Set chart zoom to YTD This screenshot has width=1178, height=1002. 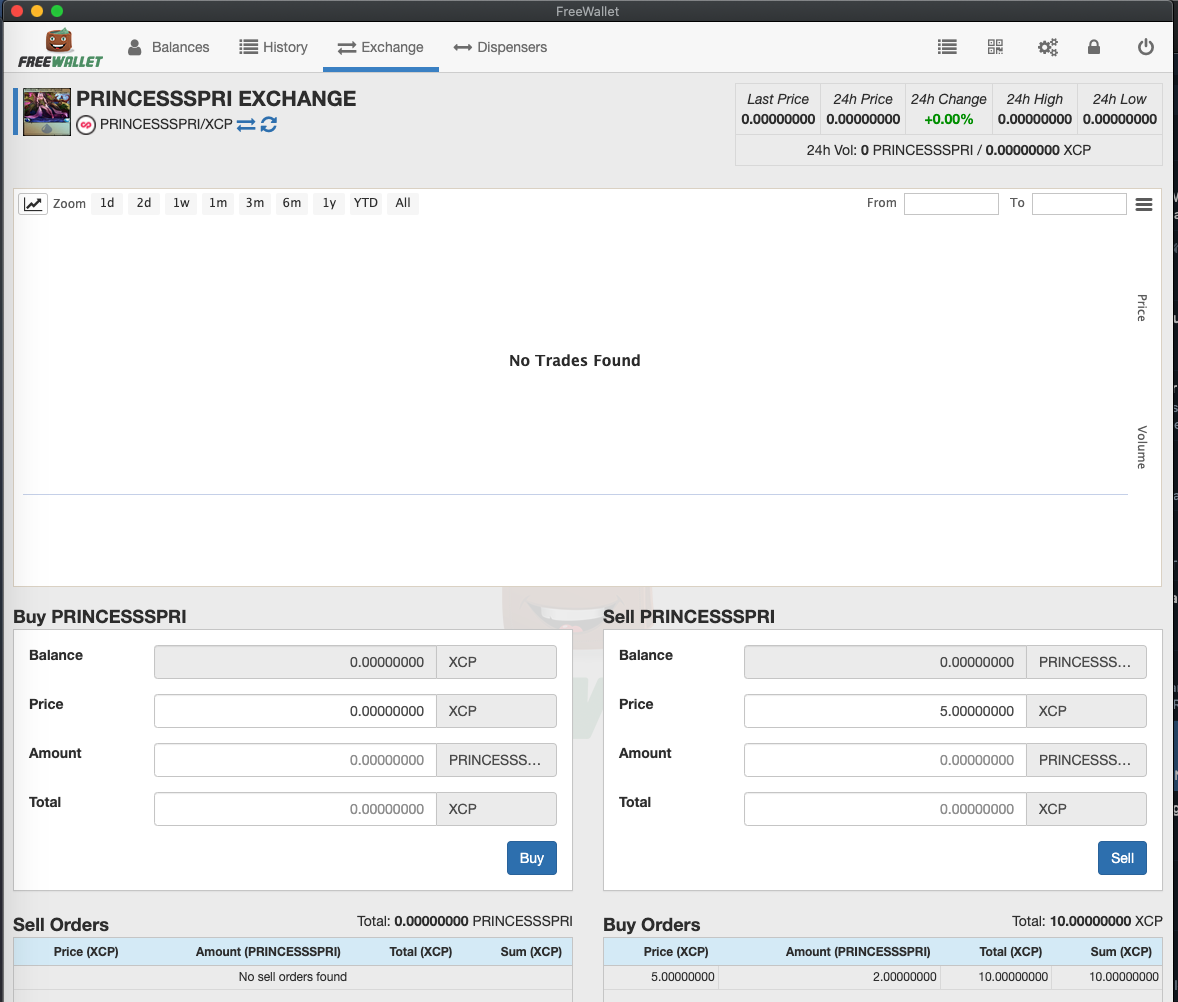pyautogui.click(x=366, y=204)
